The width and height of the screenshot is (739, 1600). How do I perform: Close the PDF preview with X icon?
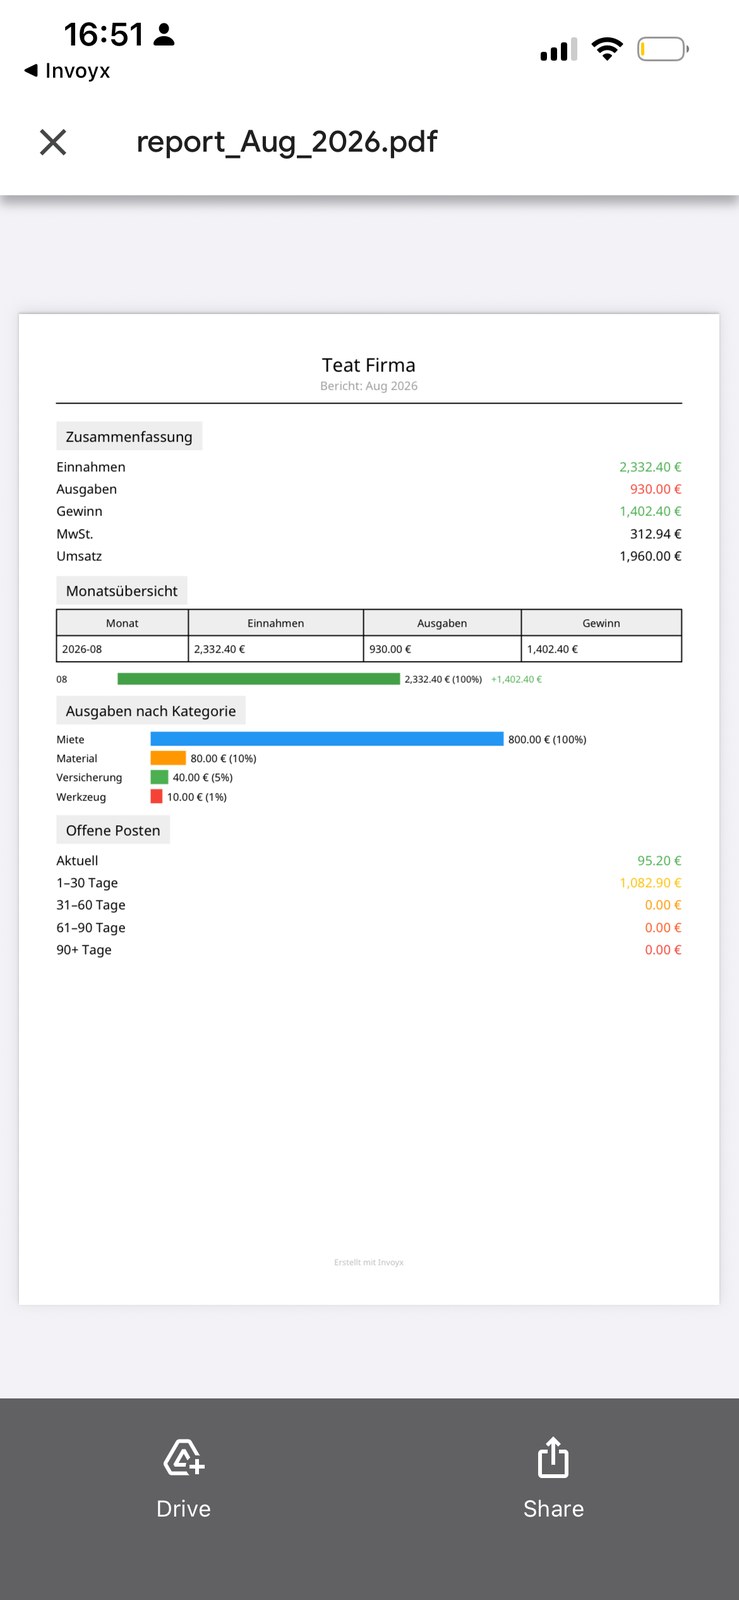point(53,142)
